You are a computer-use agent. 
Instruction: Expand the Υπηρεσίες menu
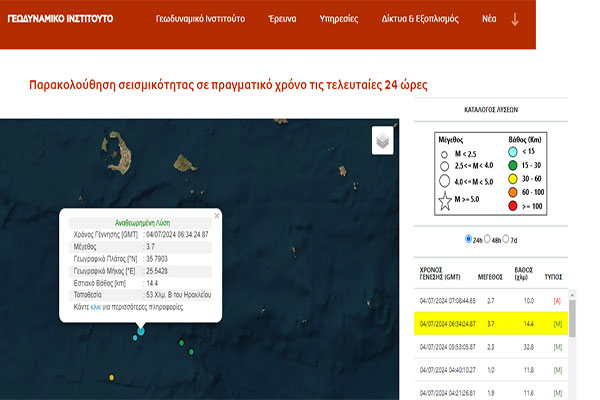tap(339, 19)
